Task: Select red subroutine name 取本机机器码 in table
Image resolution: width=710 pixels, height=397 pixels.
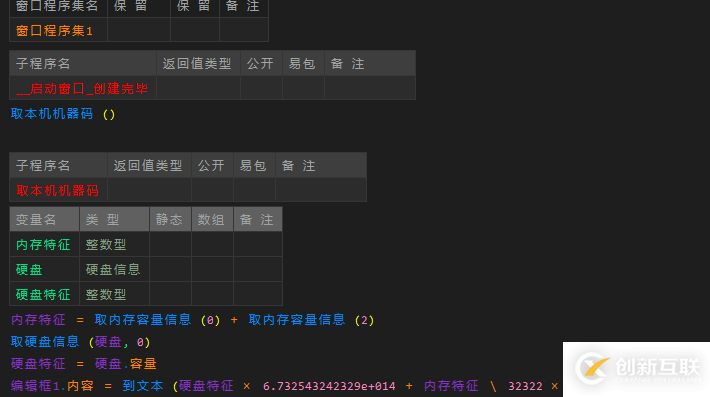Action: pyautogui.click(x=58, y=191)
